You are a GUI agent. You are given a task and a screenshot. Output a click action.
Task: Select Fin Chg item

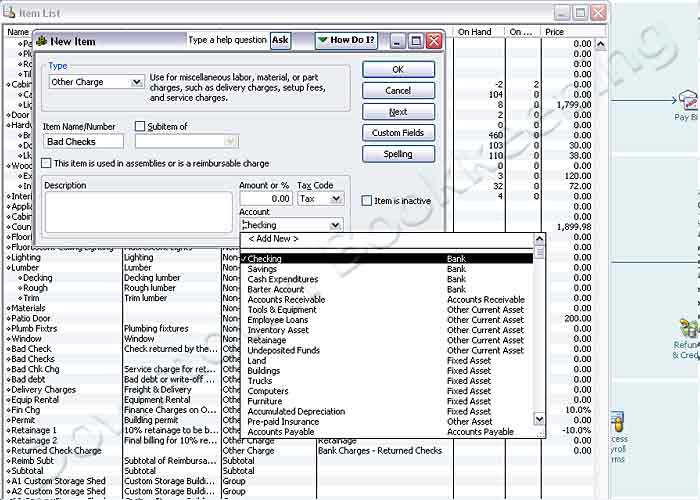click(25, 410)
